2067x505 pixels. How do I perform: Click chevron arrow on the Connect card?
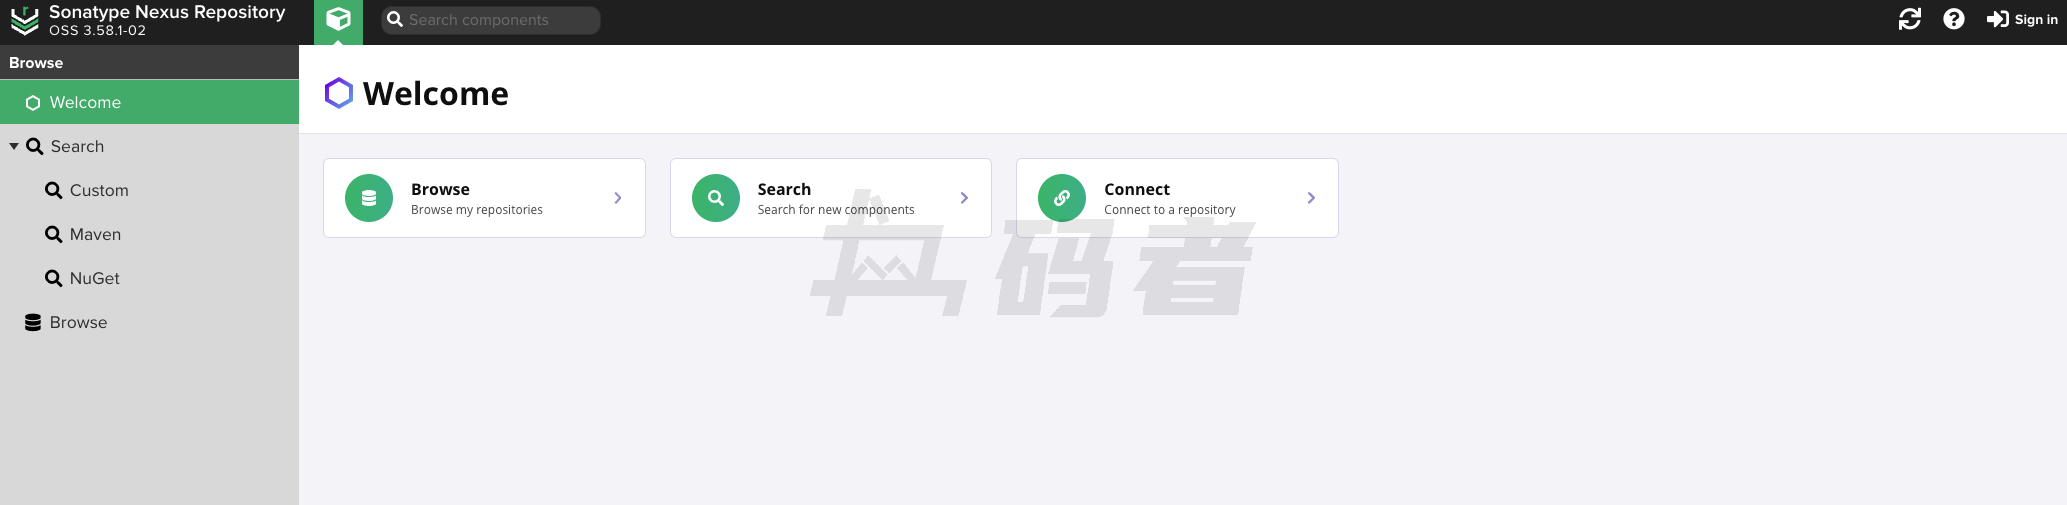point(1311,198)
